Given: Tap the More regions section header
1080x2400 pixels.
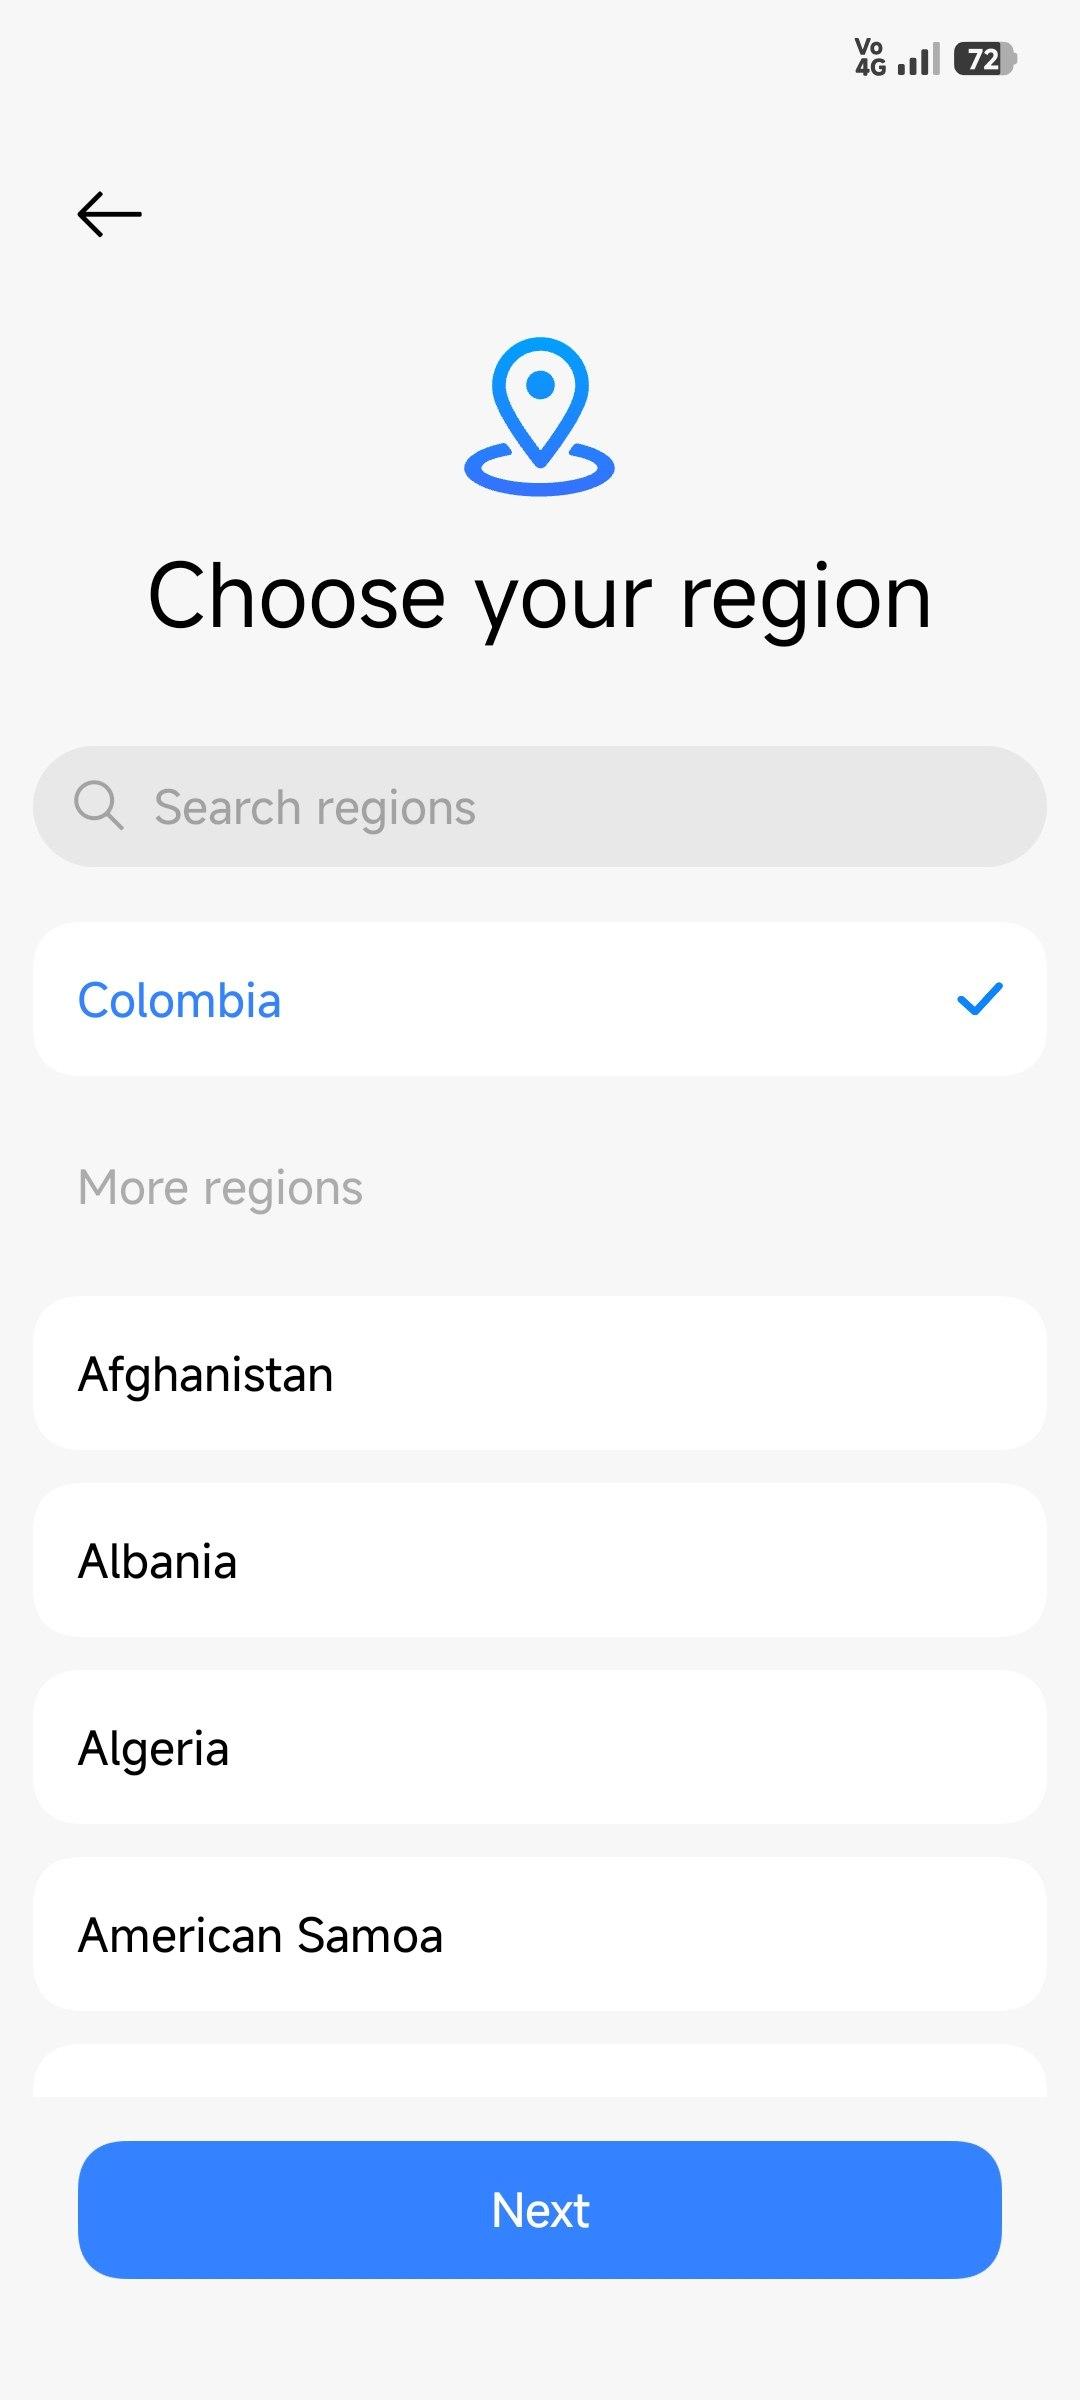Looking at the screenshot, I should 220,1187.
